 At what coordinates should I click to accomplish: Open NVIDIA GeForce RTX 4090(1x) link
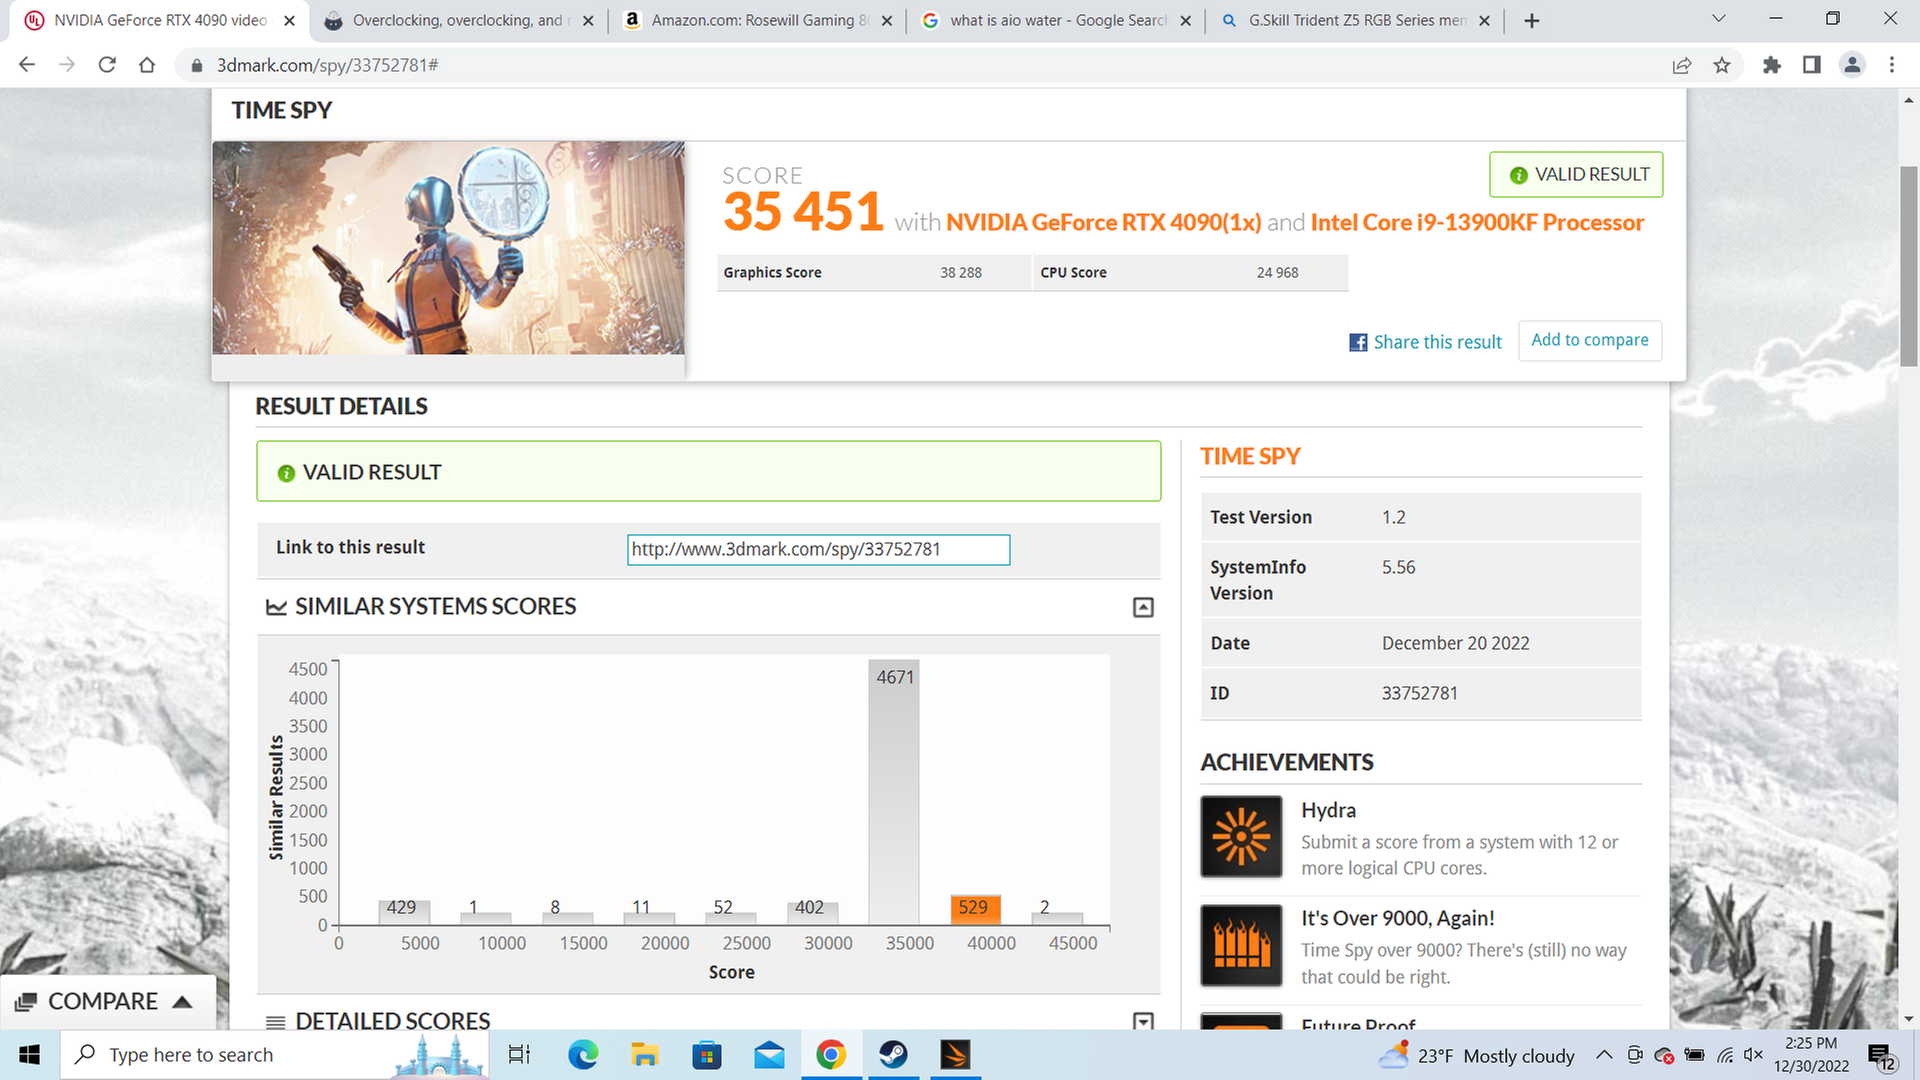click(x=1104, y=222)
